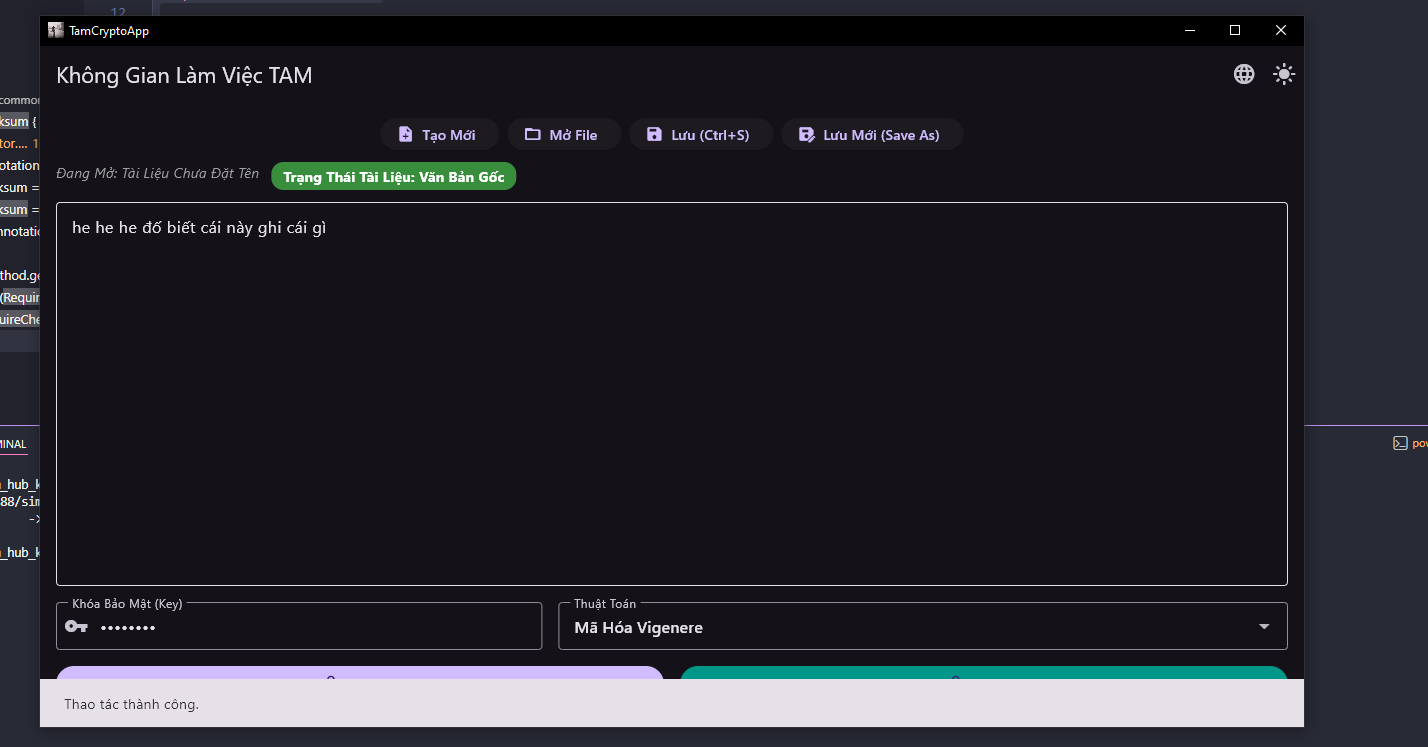The image size is (1428, 747).
Task: Focus the Khóa Bảo Mật (Key) field
Action: pos(299,626)
